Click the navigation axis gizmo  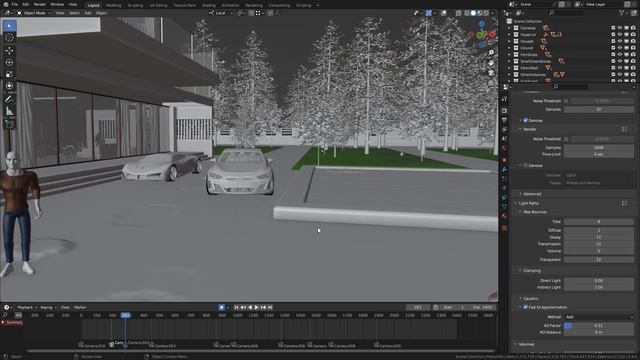482,35
